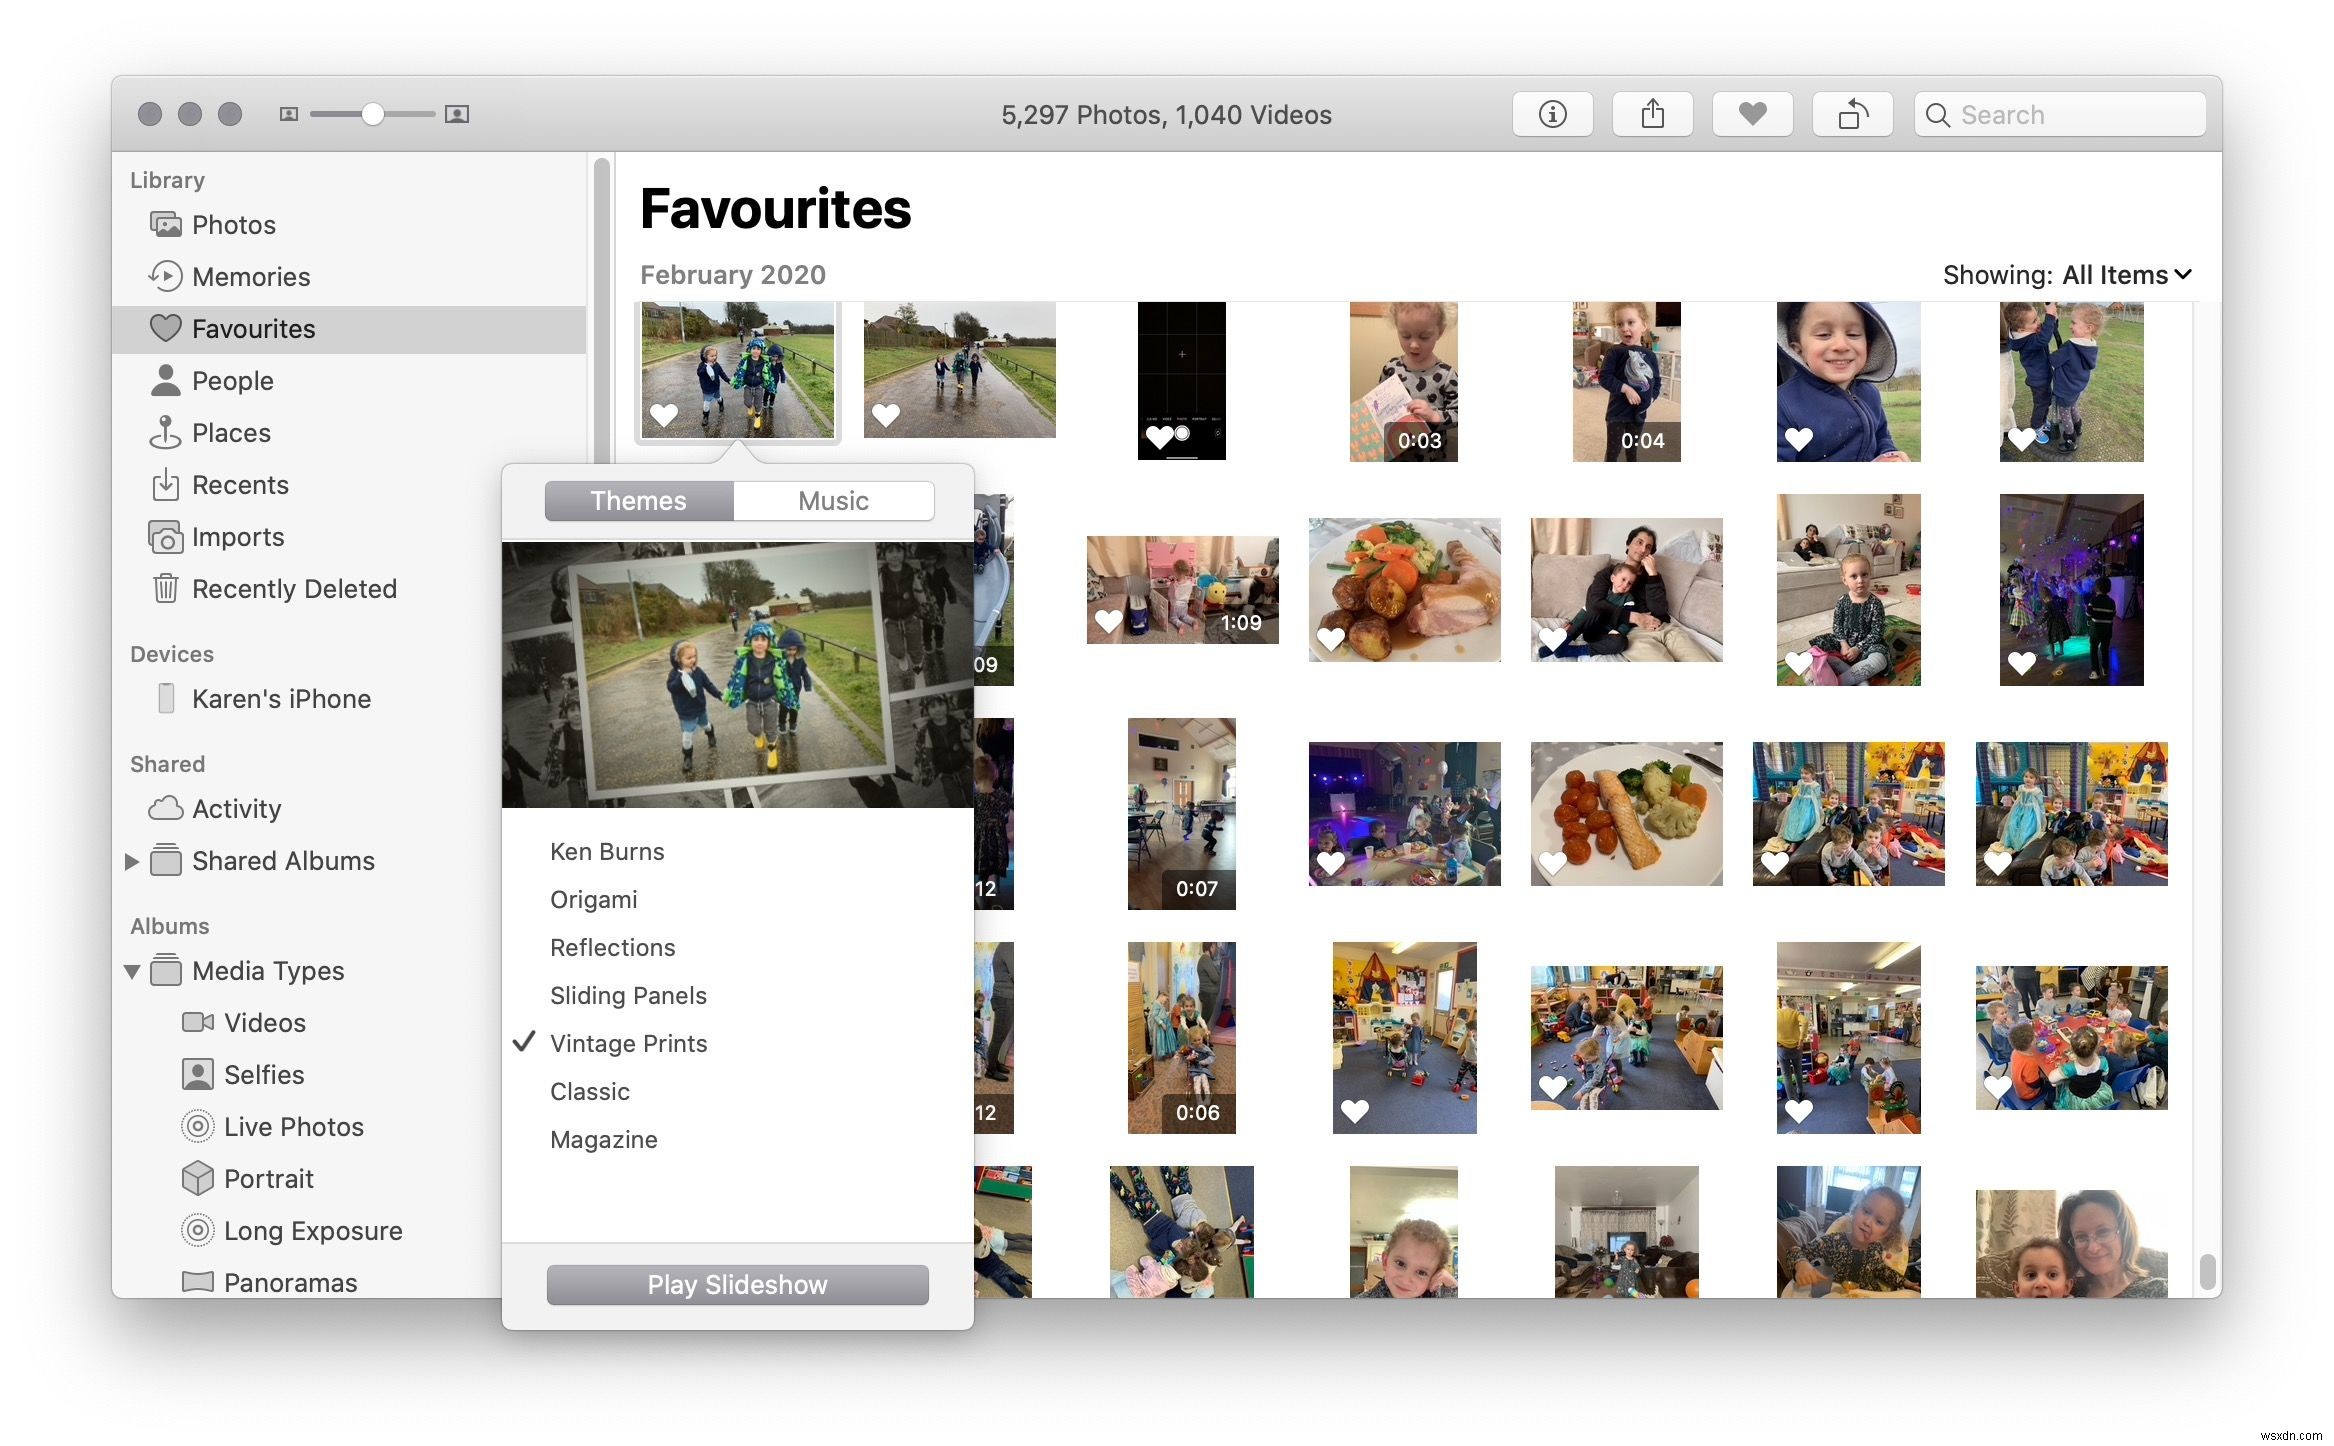Drag the thumbnail size slider
This screenshot has width=2334, height=1446.
367,113
